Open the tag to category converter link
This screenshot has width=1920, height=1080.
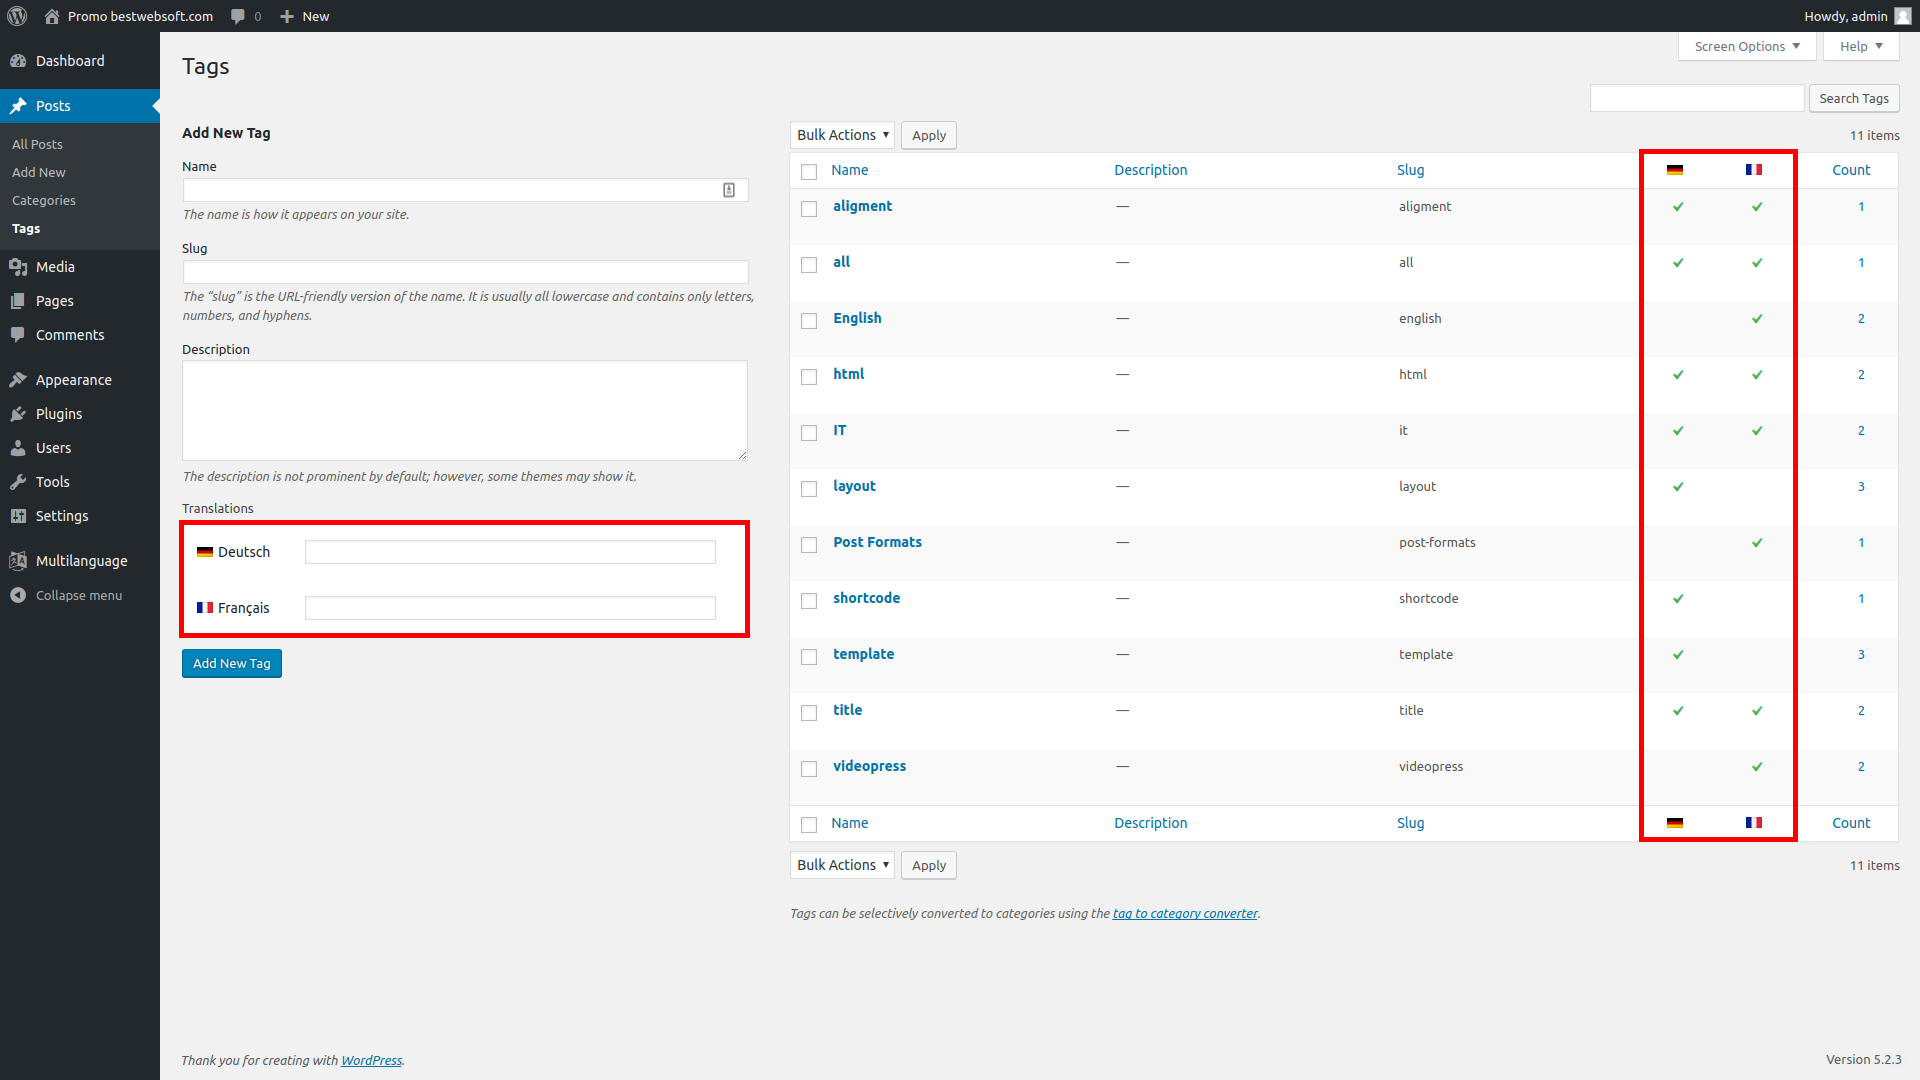tap(1185, 913)
